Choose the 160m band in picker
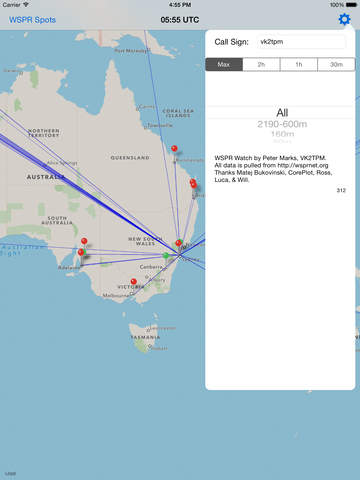Image resolution: width=360 pixels, height=480 pixels. pyautogui.click(x=282, y=134)
